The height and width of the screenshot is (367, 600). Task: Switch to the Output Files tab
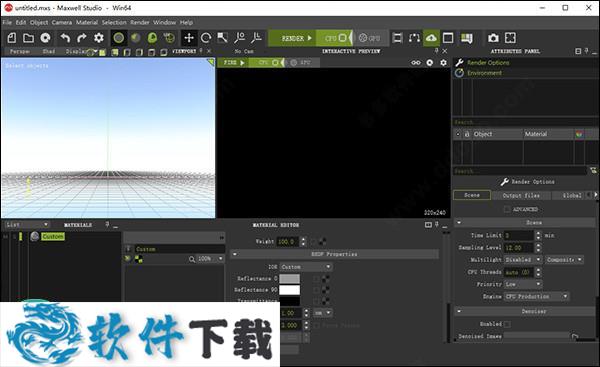[521, 195]
